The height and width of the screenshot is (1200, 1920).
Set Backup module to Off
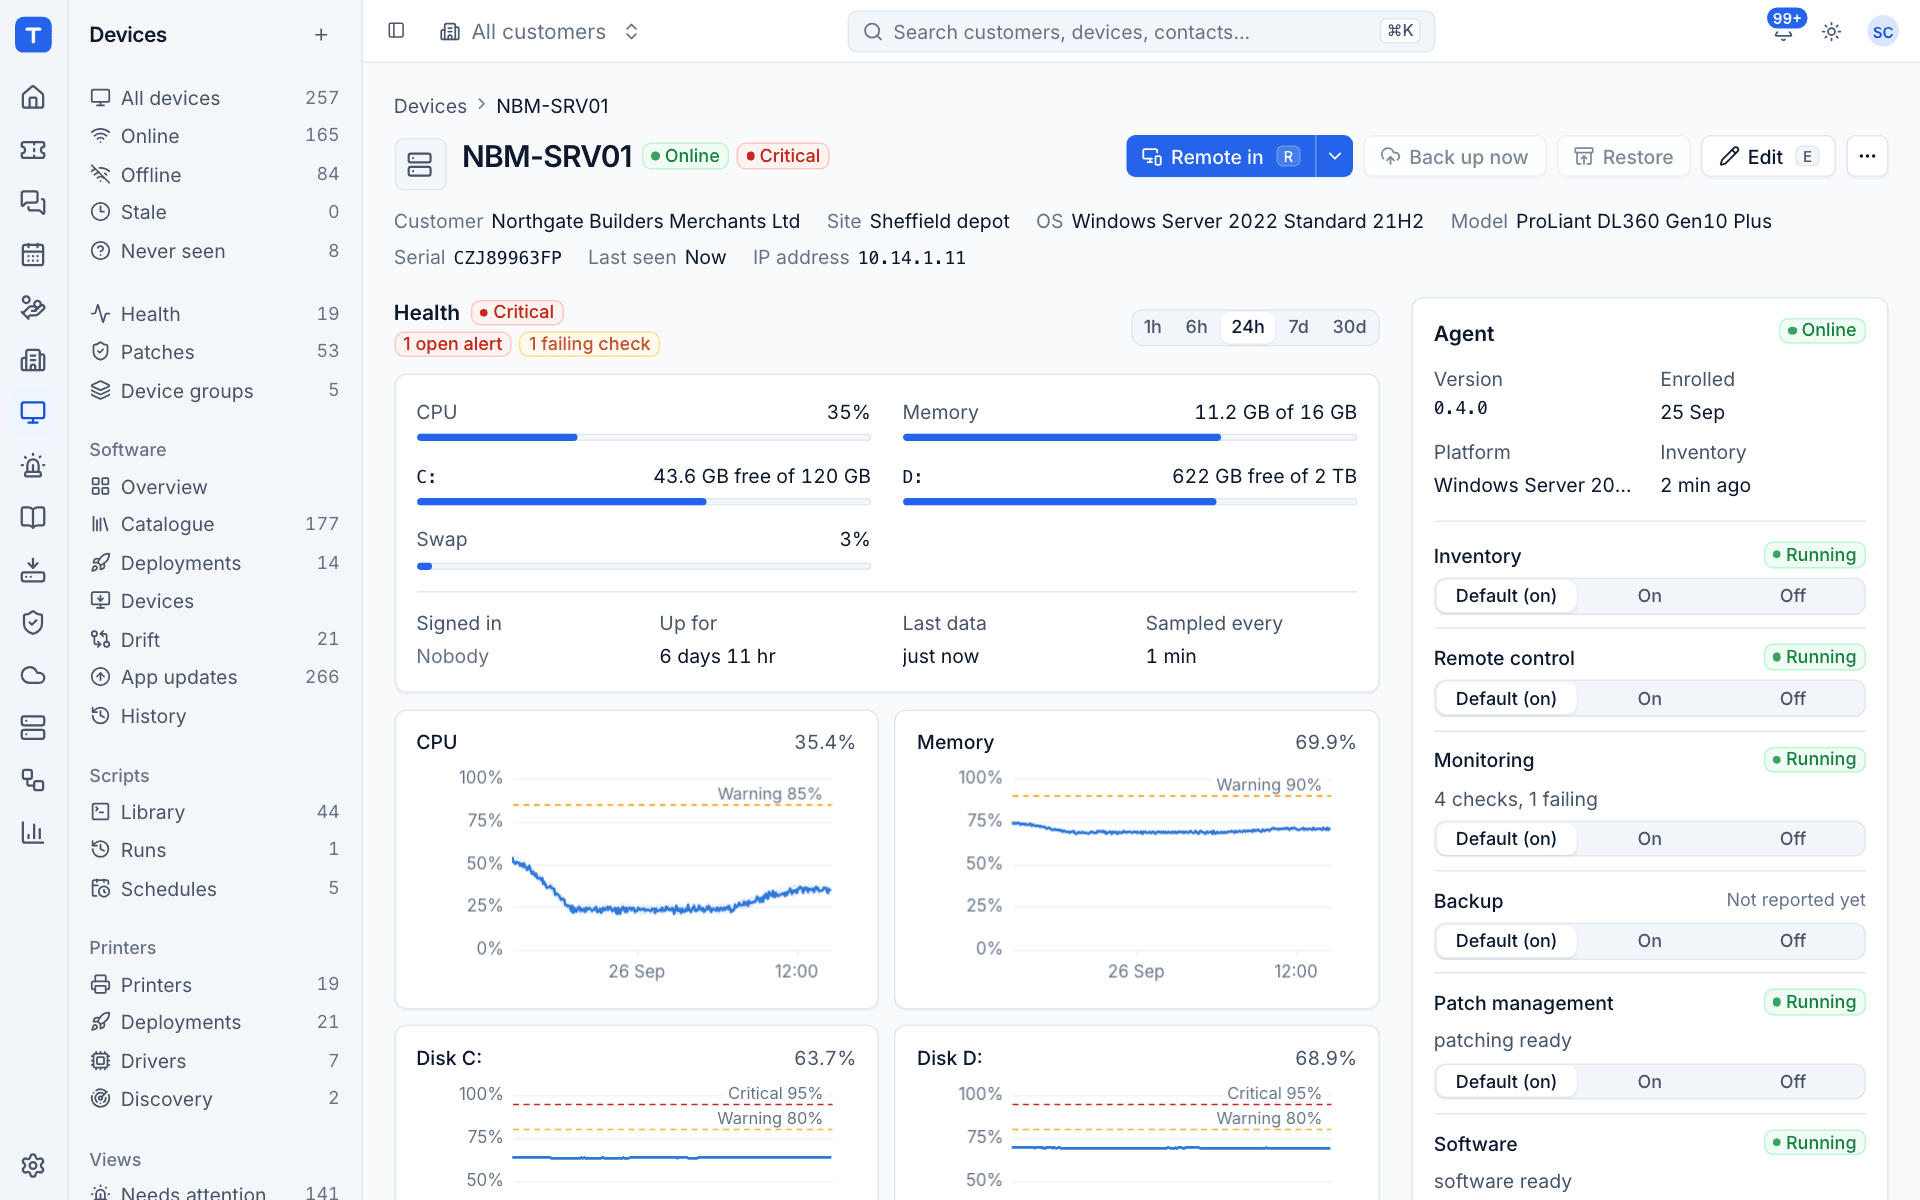[1792, 941]
